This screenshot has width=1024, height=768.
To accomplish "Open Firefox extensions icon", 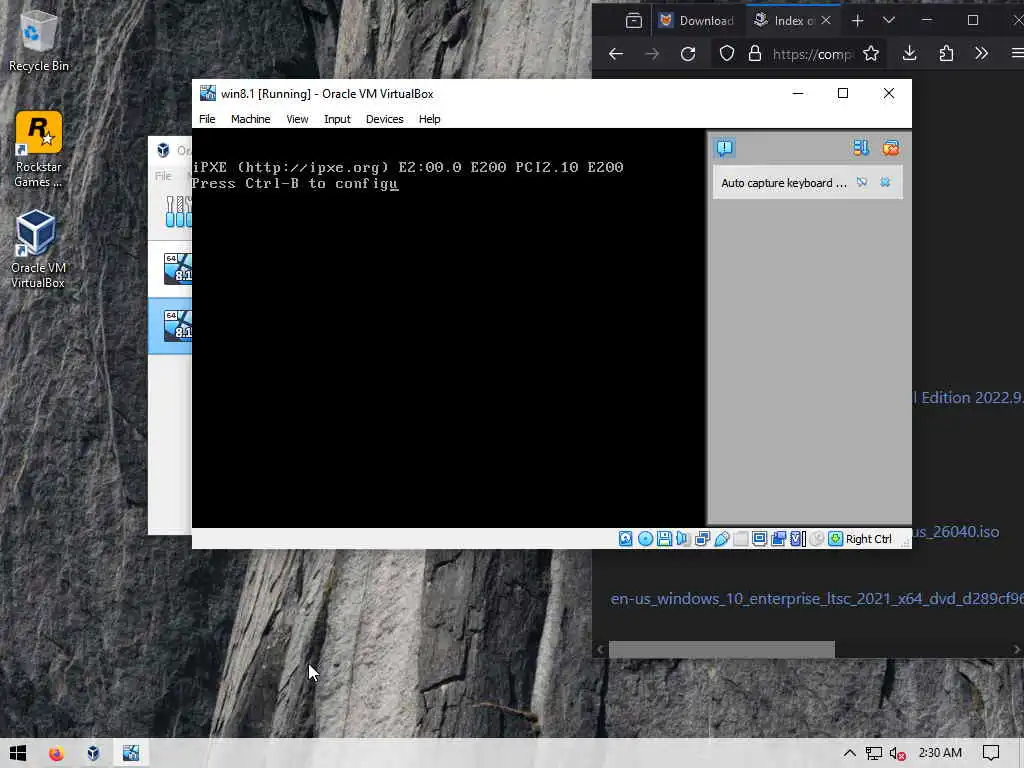I will coord(946,54).
